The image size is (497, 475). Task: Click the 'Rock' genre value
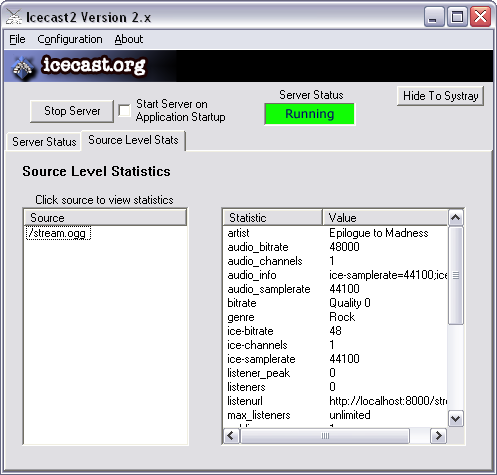tap(342, 317)
